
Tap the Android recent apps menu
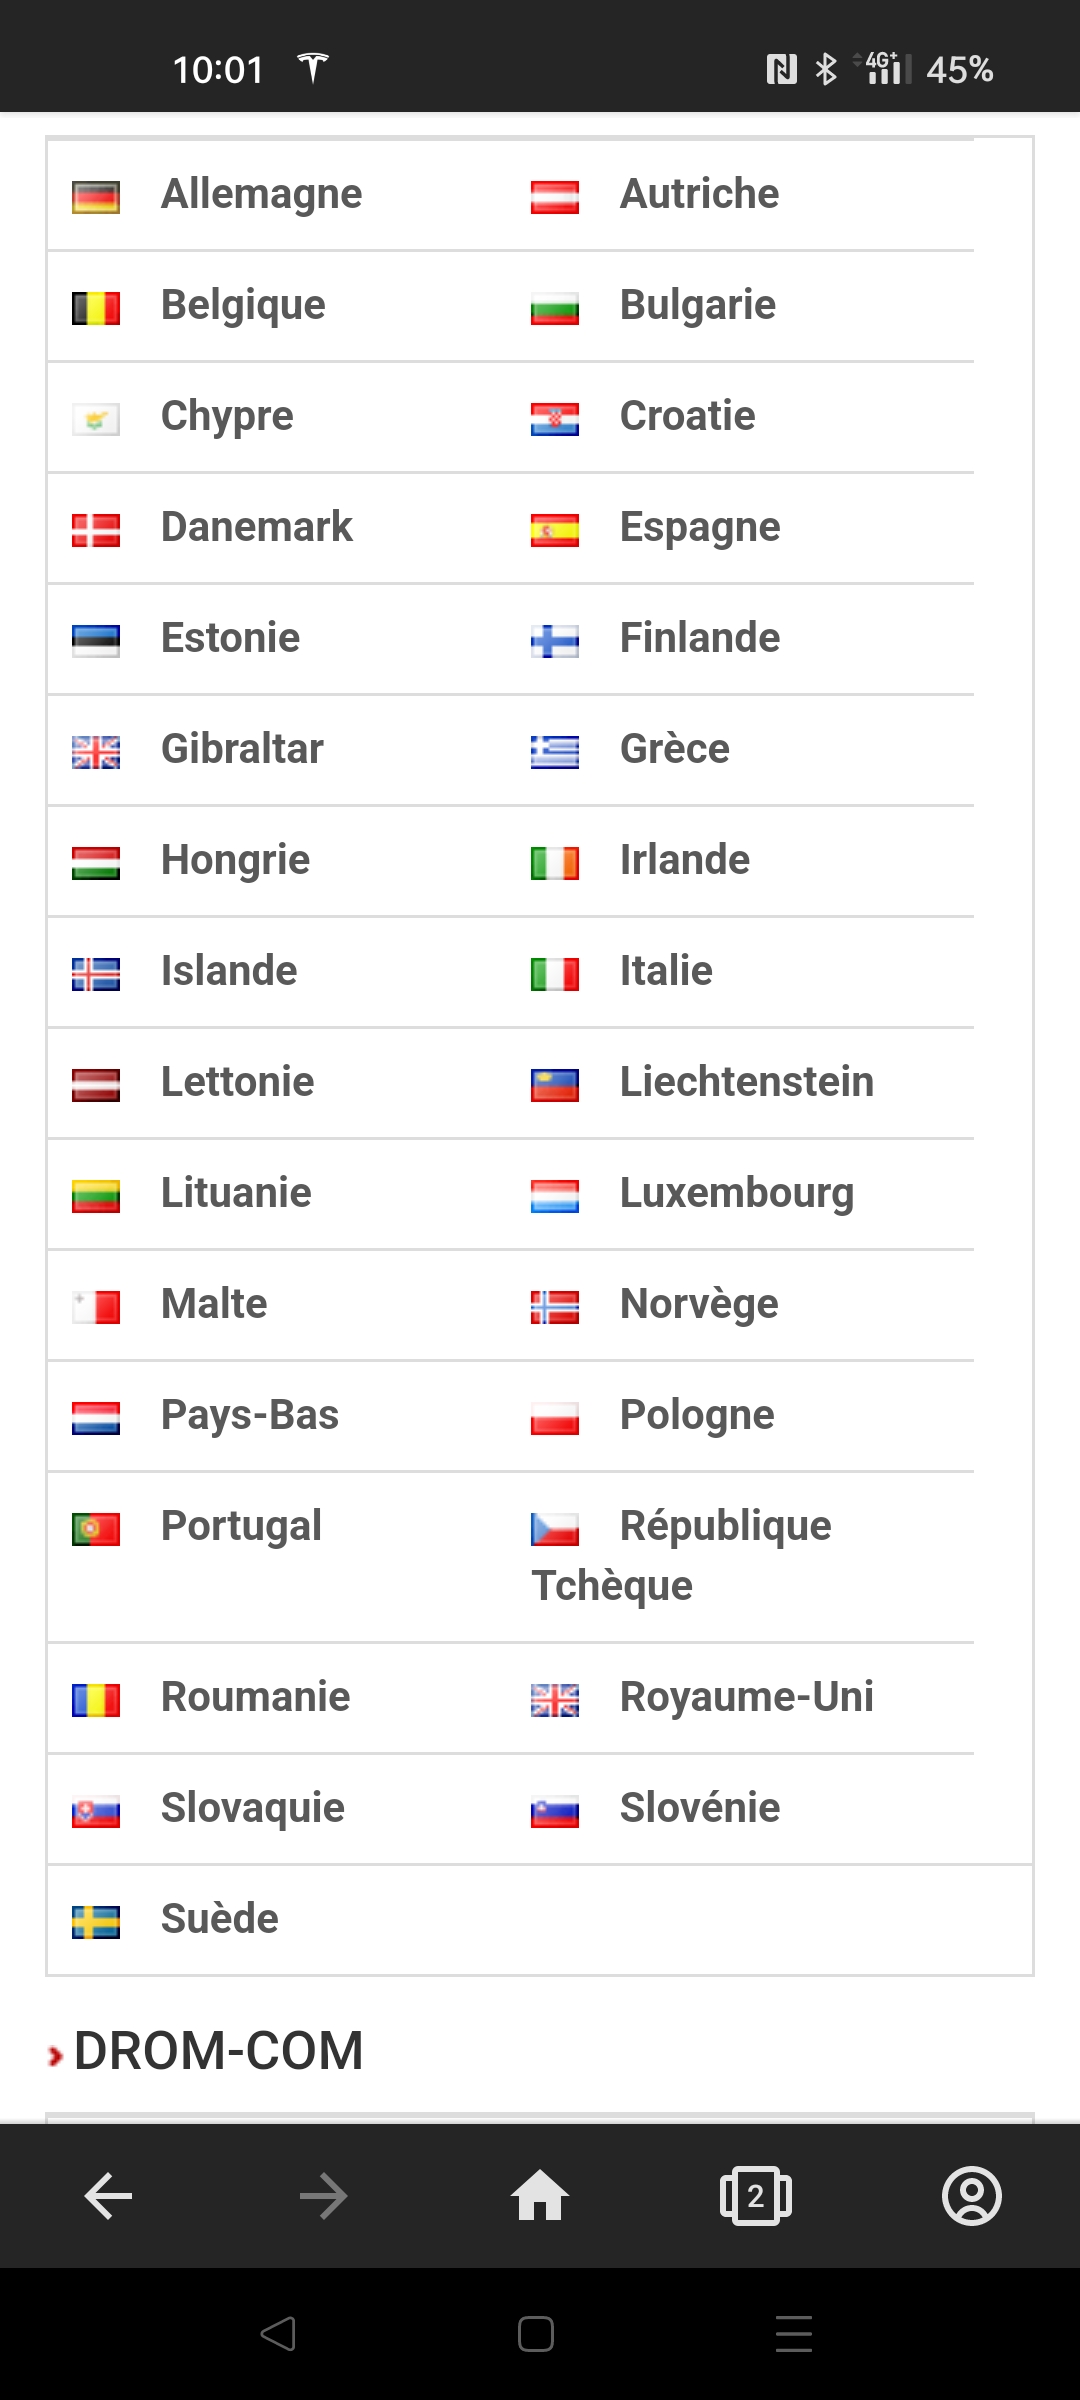click(794, 2334)
